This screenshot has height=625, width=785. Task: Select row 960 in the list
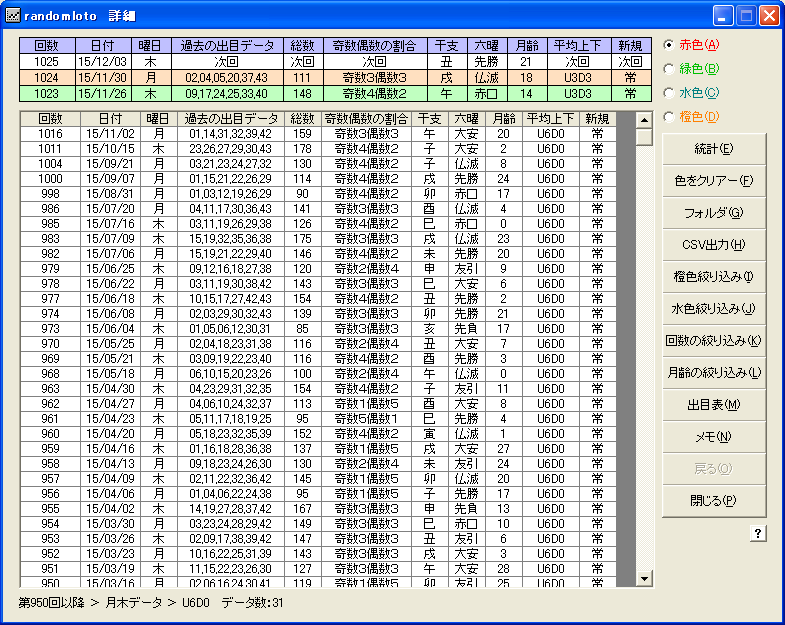[318, 434]
